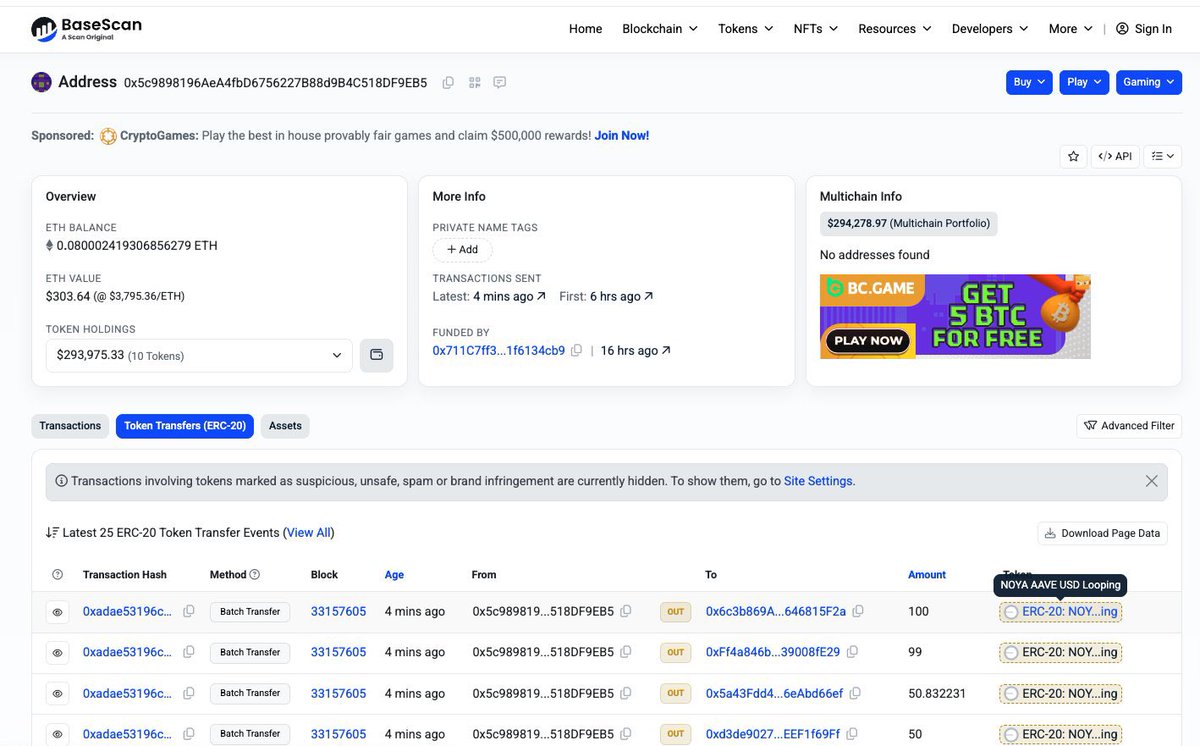Preview the transaction in the 99 amount row
The height and width of the screenshot is (746, 1200).
click(58, 653)
